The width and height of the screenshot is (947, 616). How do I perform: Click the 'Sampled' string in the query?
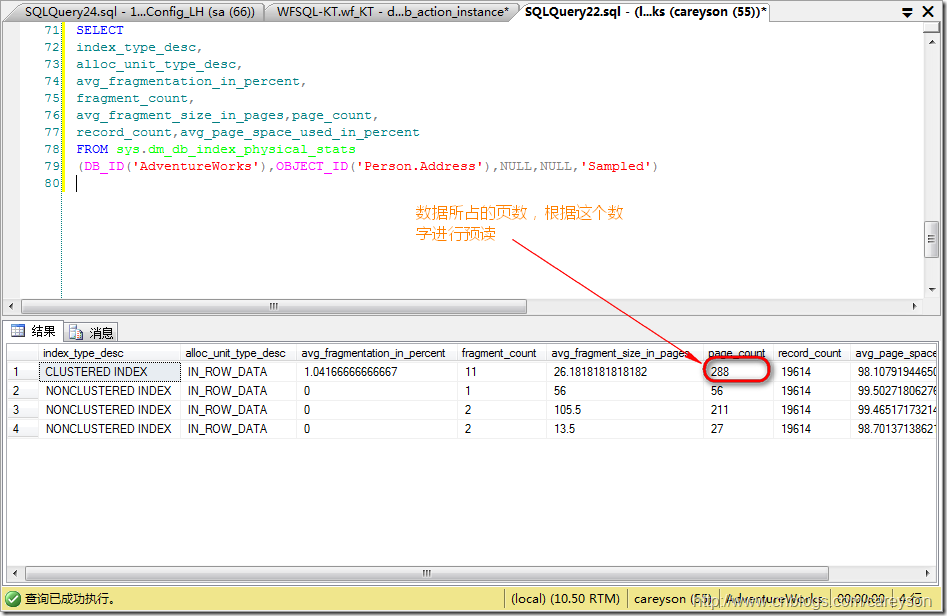click(615, 166)
